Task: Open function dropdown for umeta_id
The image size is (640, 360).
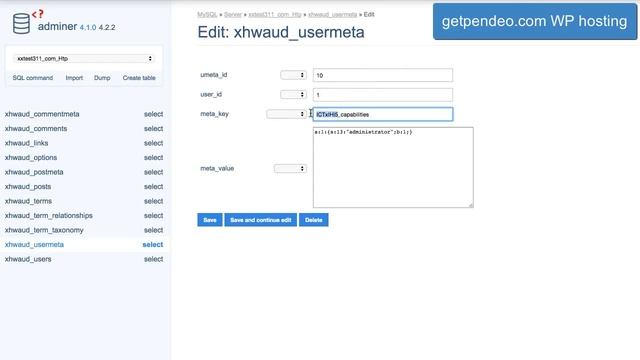Action: (x=293, y=75)
